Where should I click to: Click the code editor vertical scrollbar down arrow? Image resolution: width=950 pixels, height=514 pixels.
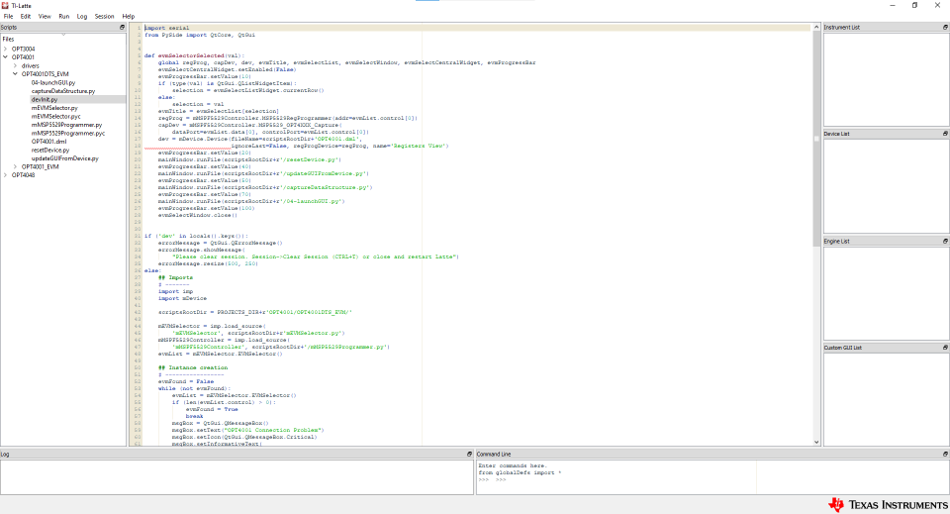pos(816,441)
